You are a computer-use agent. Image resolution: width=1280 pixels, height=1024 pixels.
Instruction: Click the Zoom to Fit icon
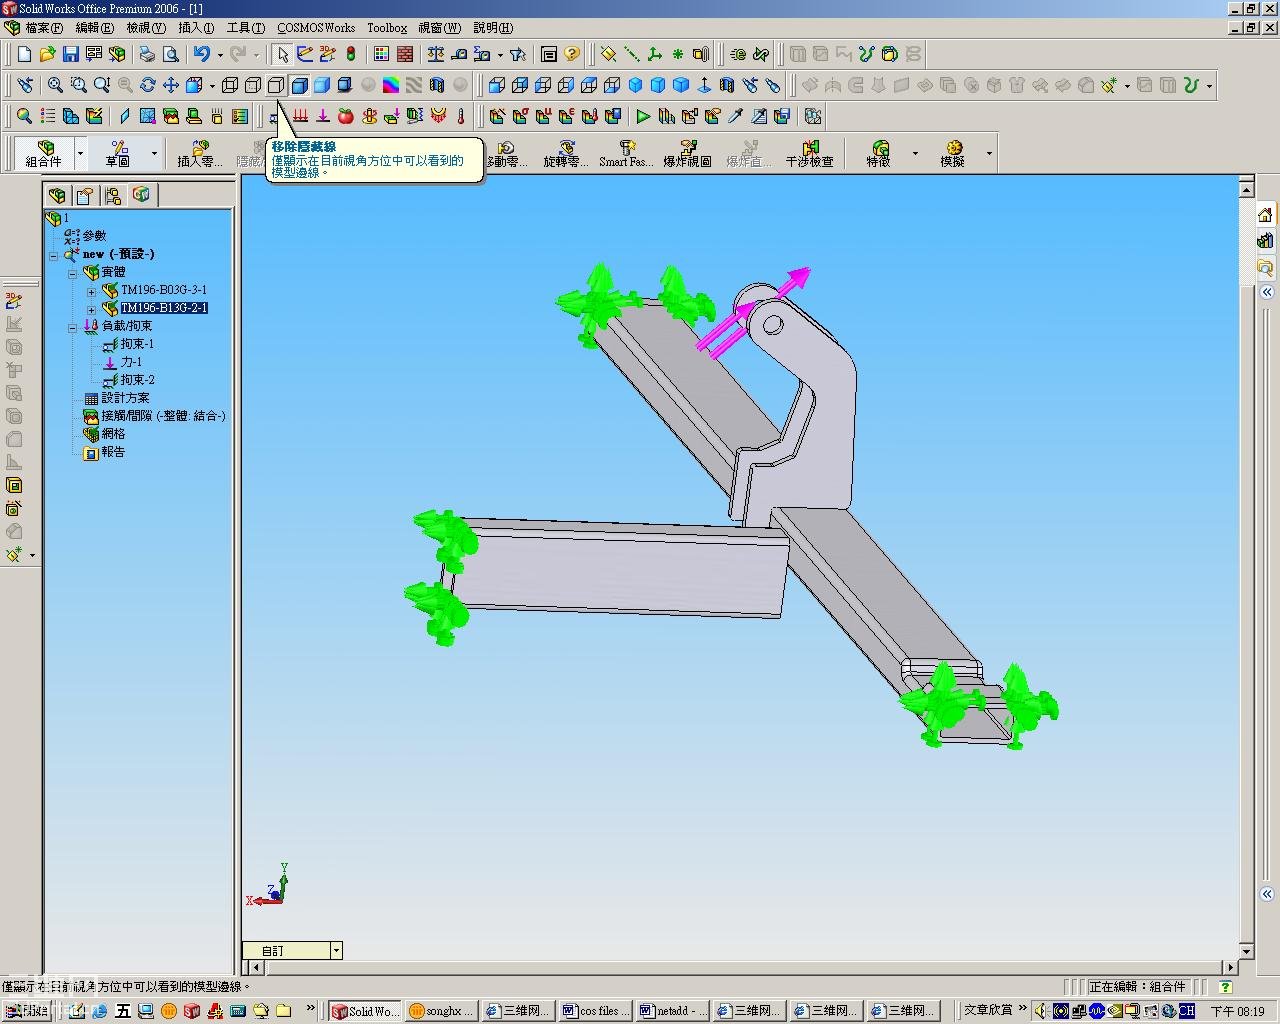pyautogui.click(x=55, y=85)
